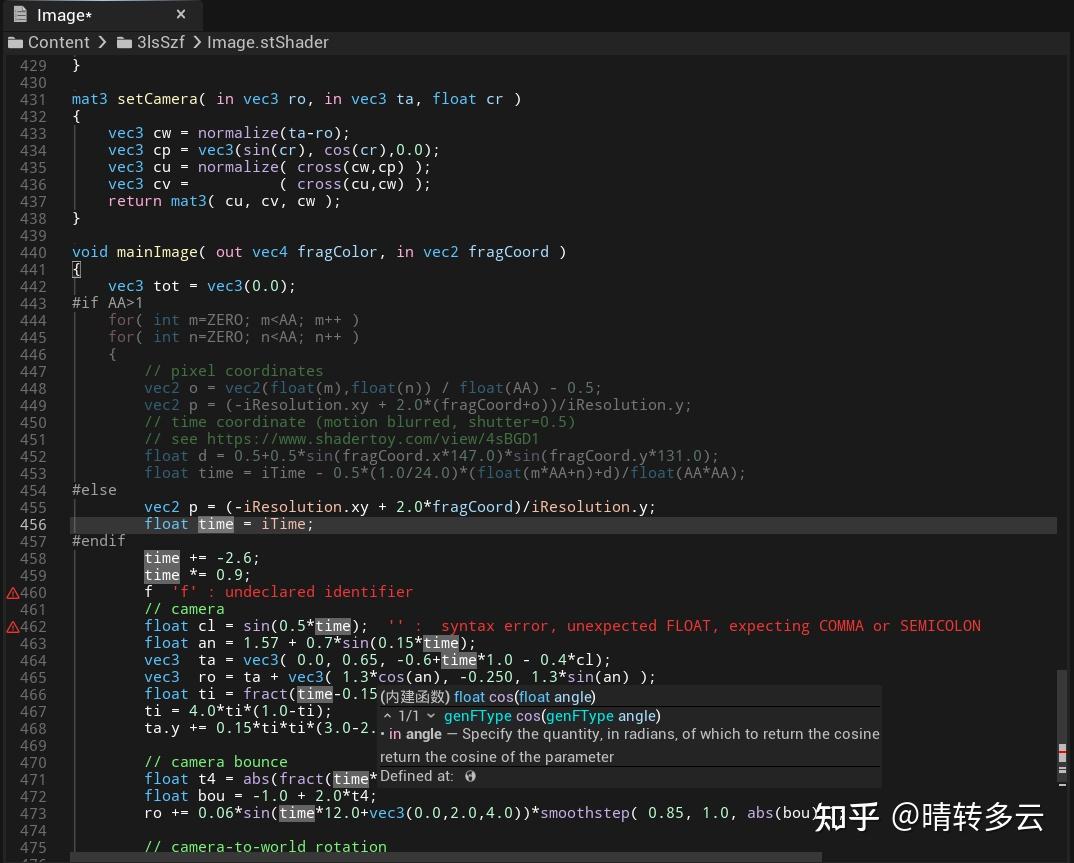
Task: Show previous overload in signature tooltip
Action: (x=388, y=716)
